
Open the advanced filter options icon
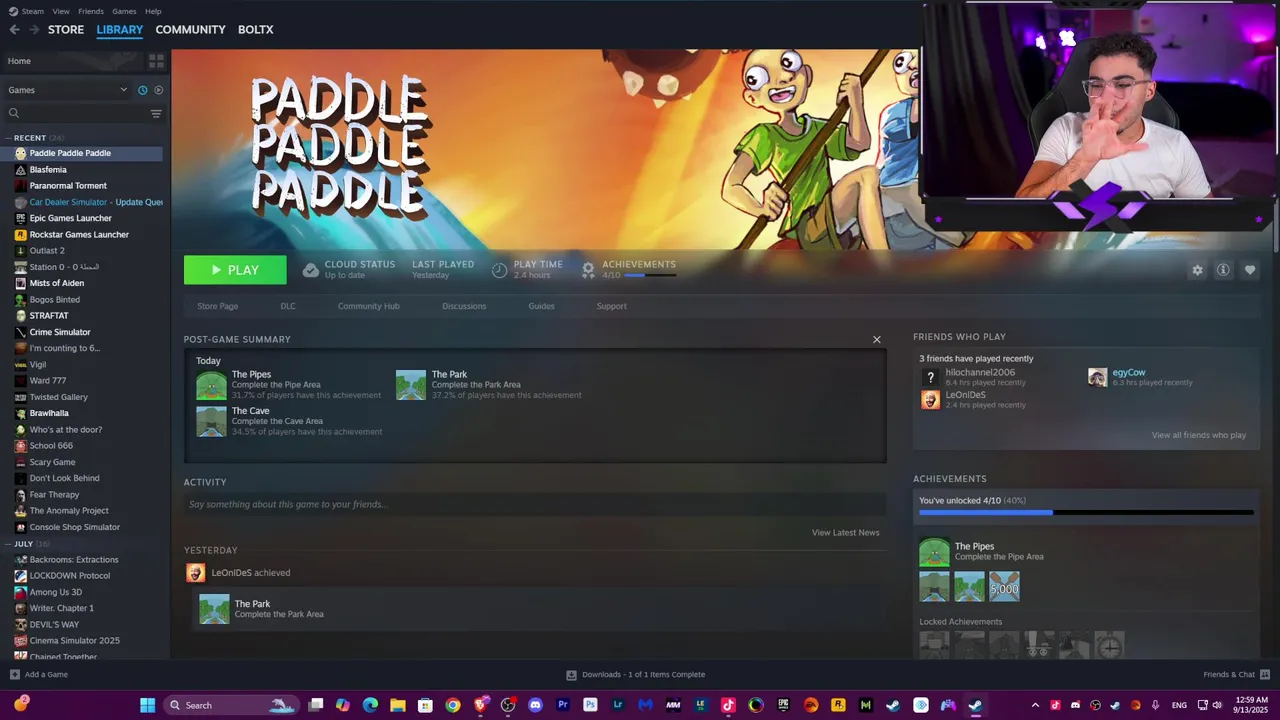click(156, 113)
